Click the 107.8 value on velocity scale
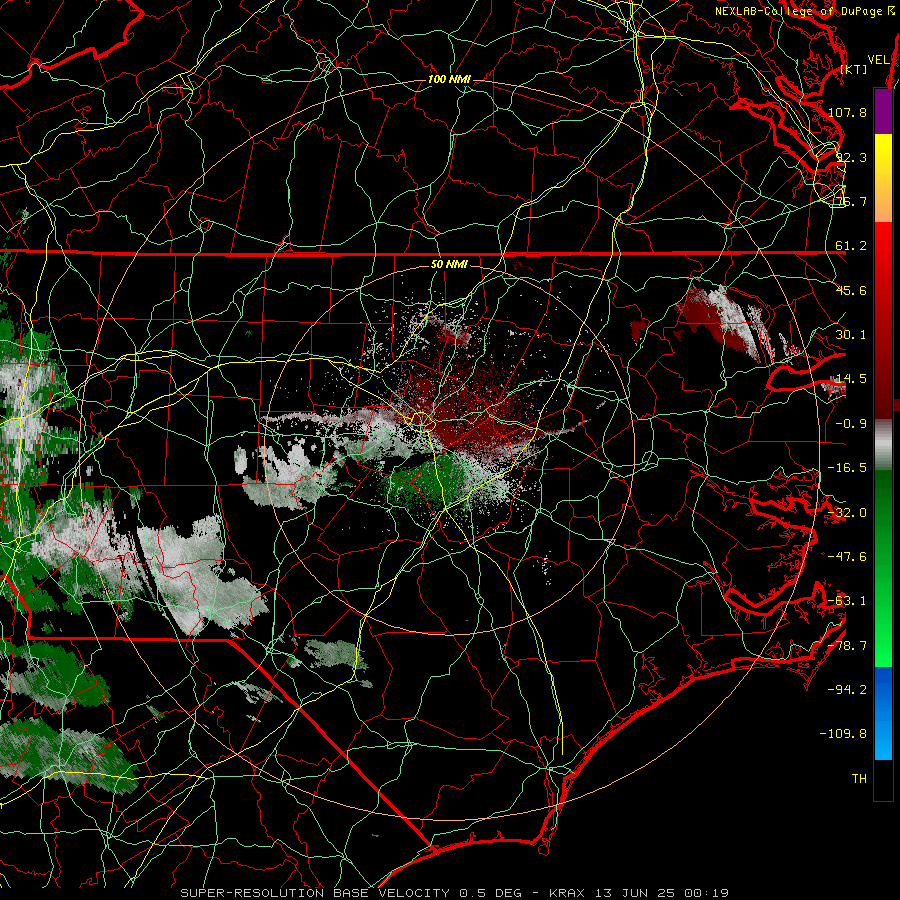 click(847, 112)
